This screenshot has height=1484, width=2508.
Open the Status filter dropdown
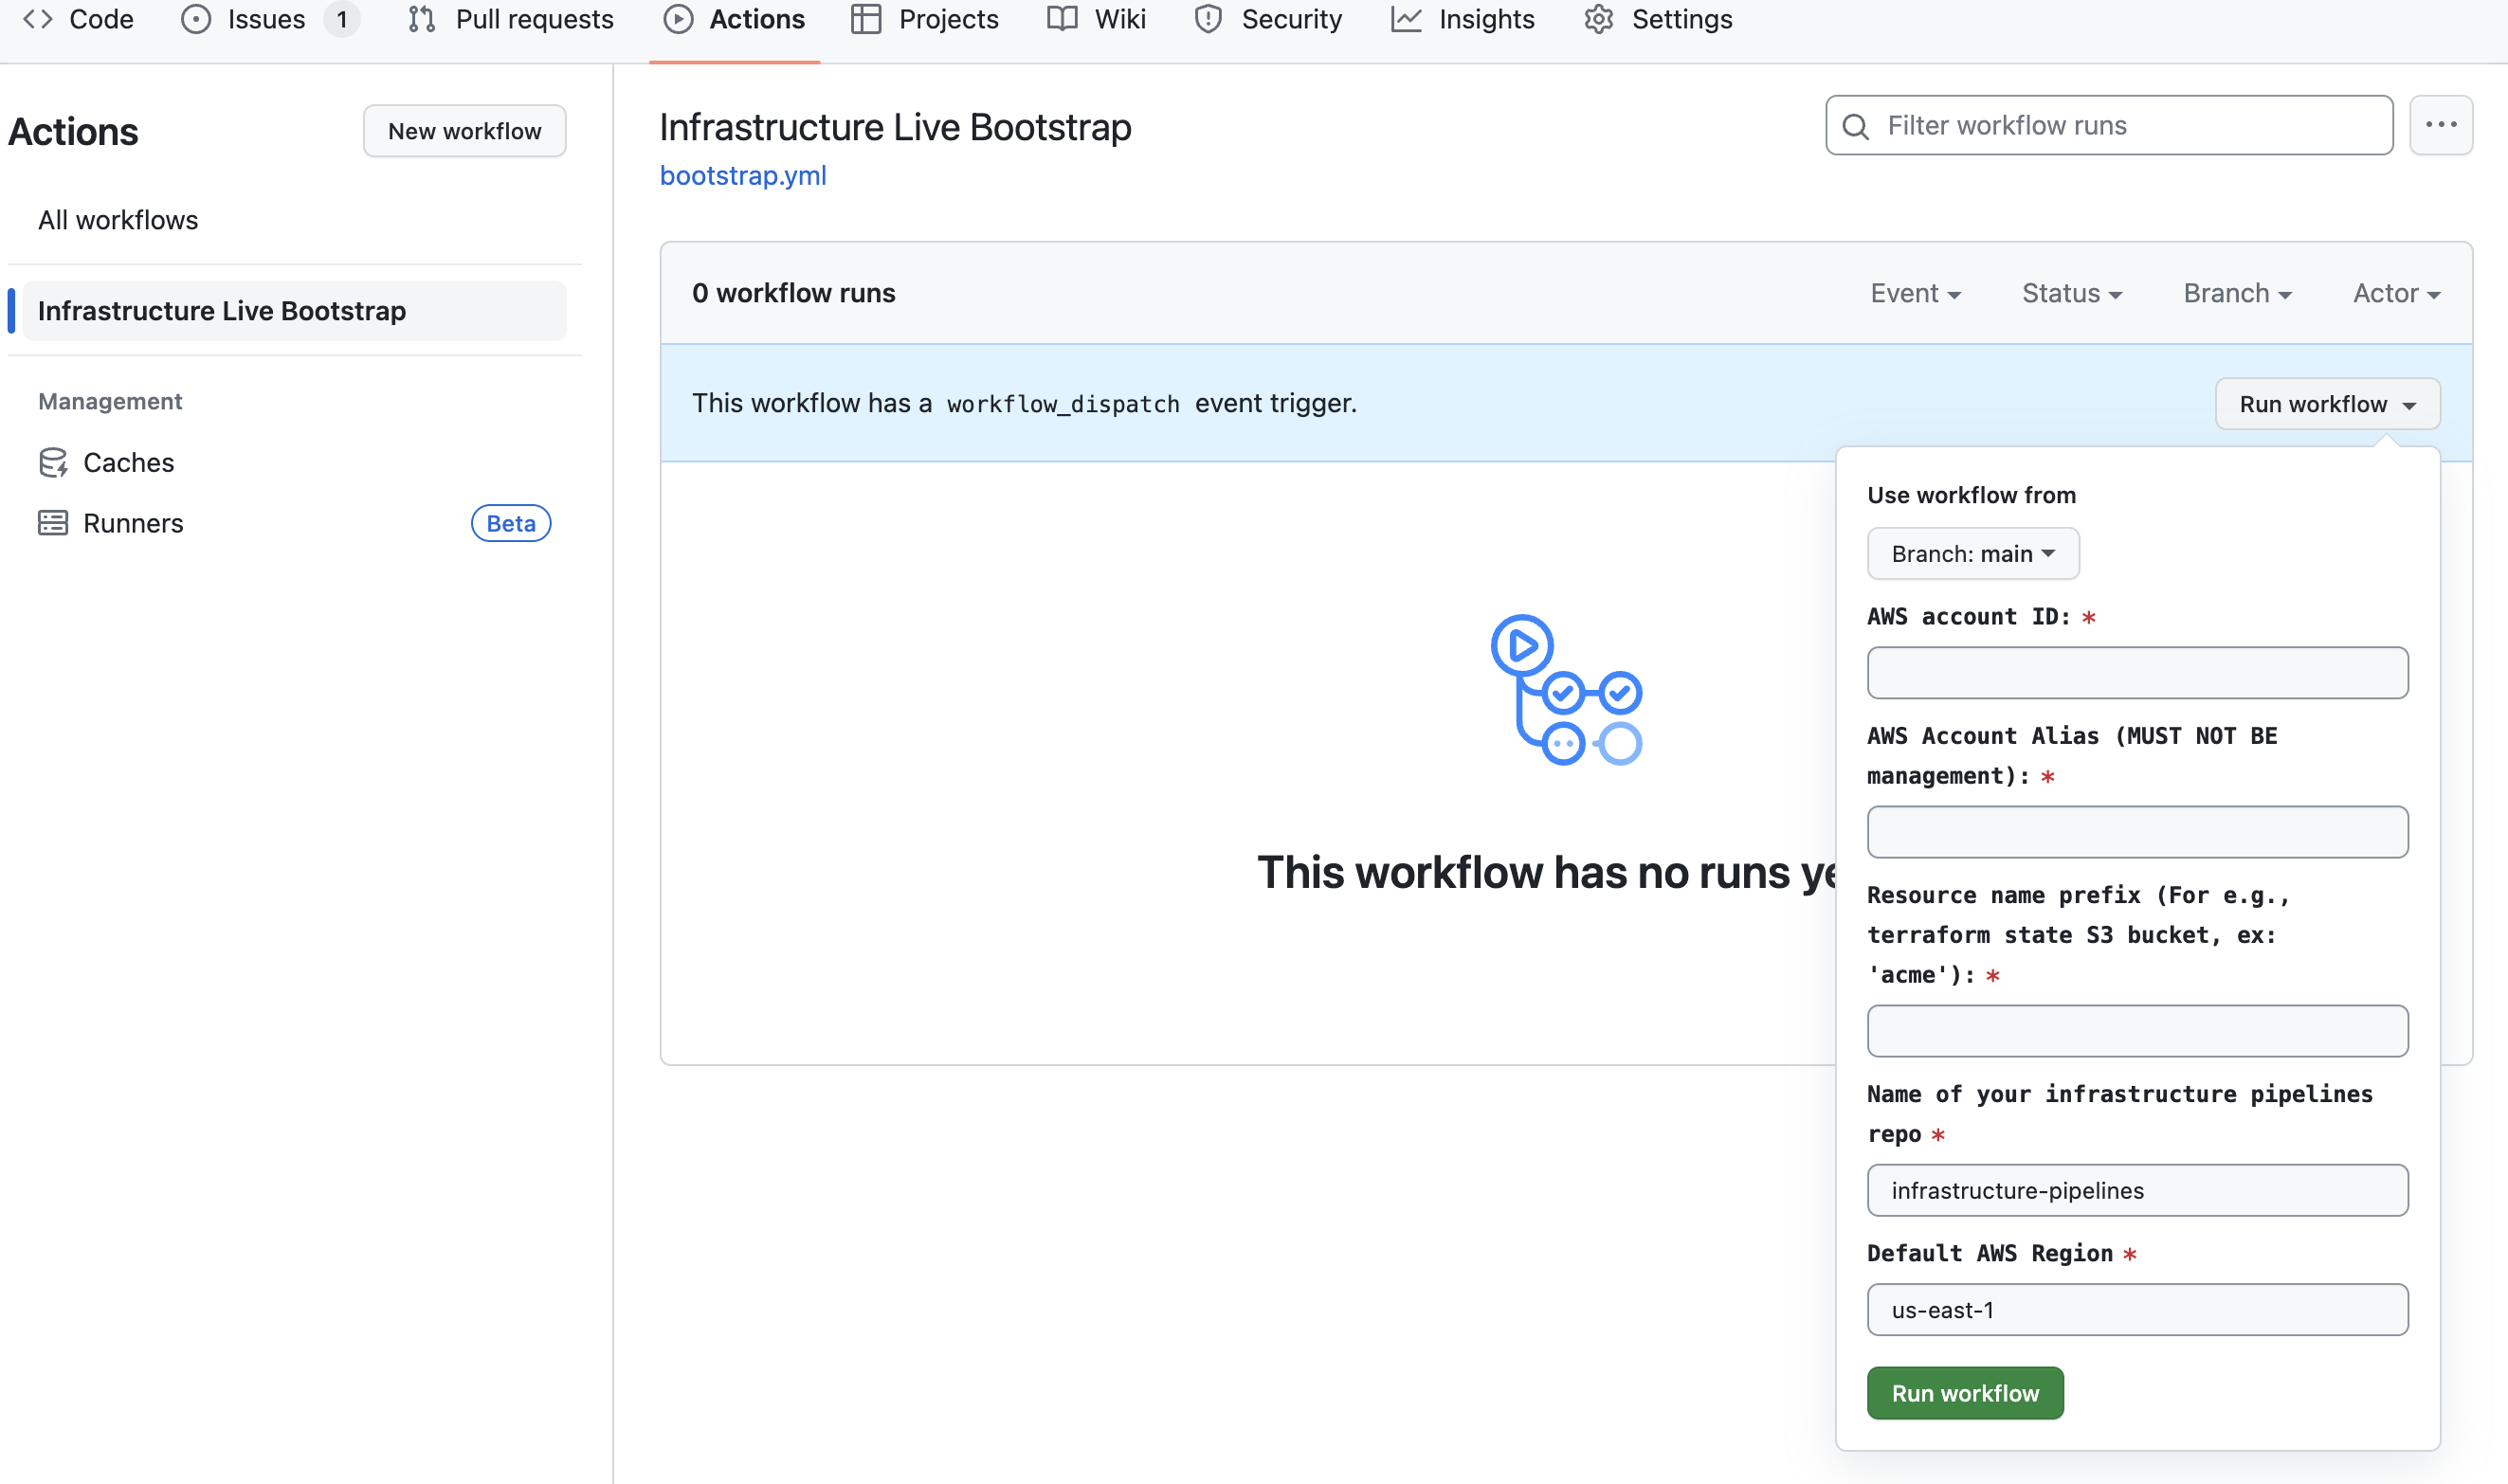(2072, 293)
